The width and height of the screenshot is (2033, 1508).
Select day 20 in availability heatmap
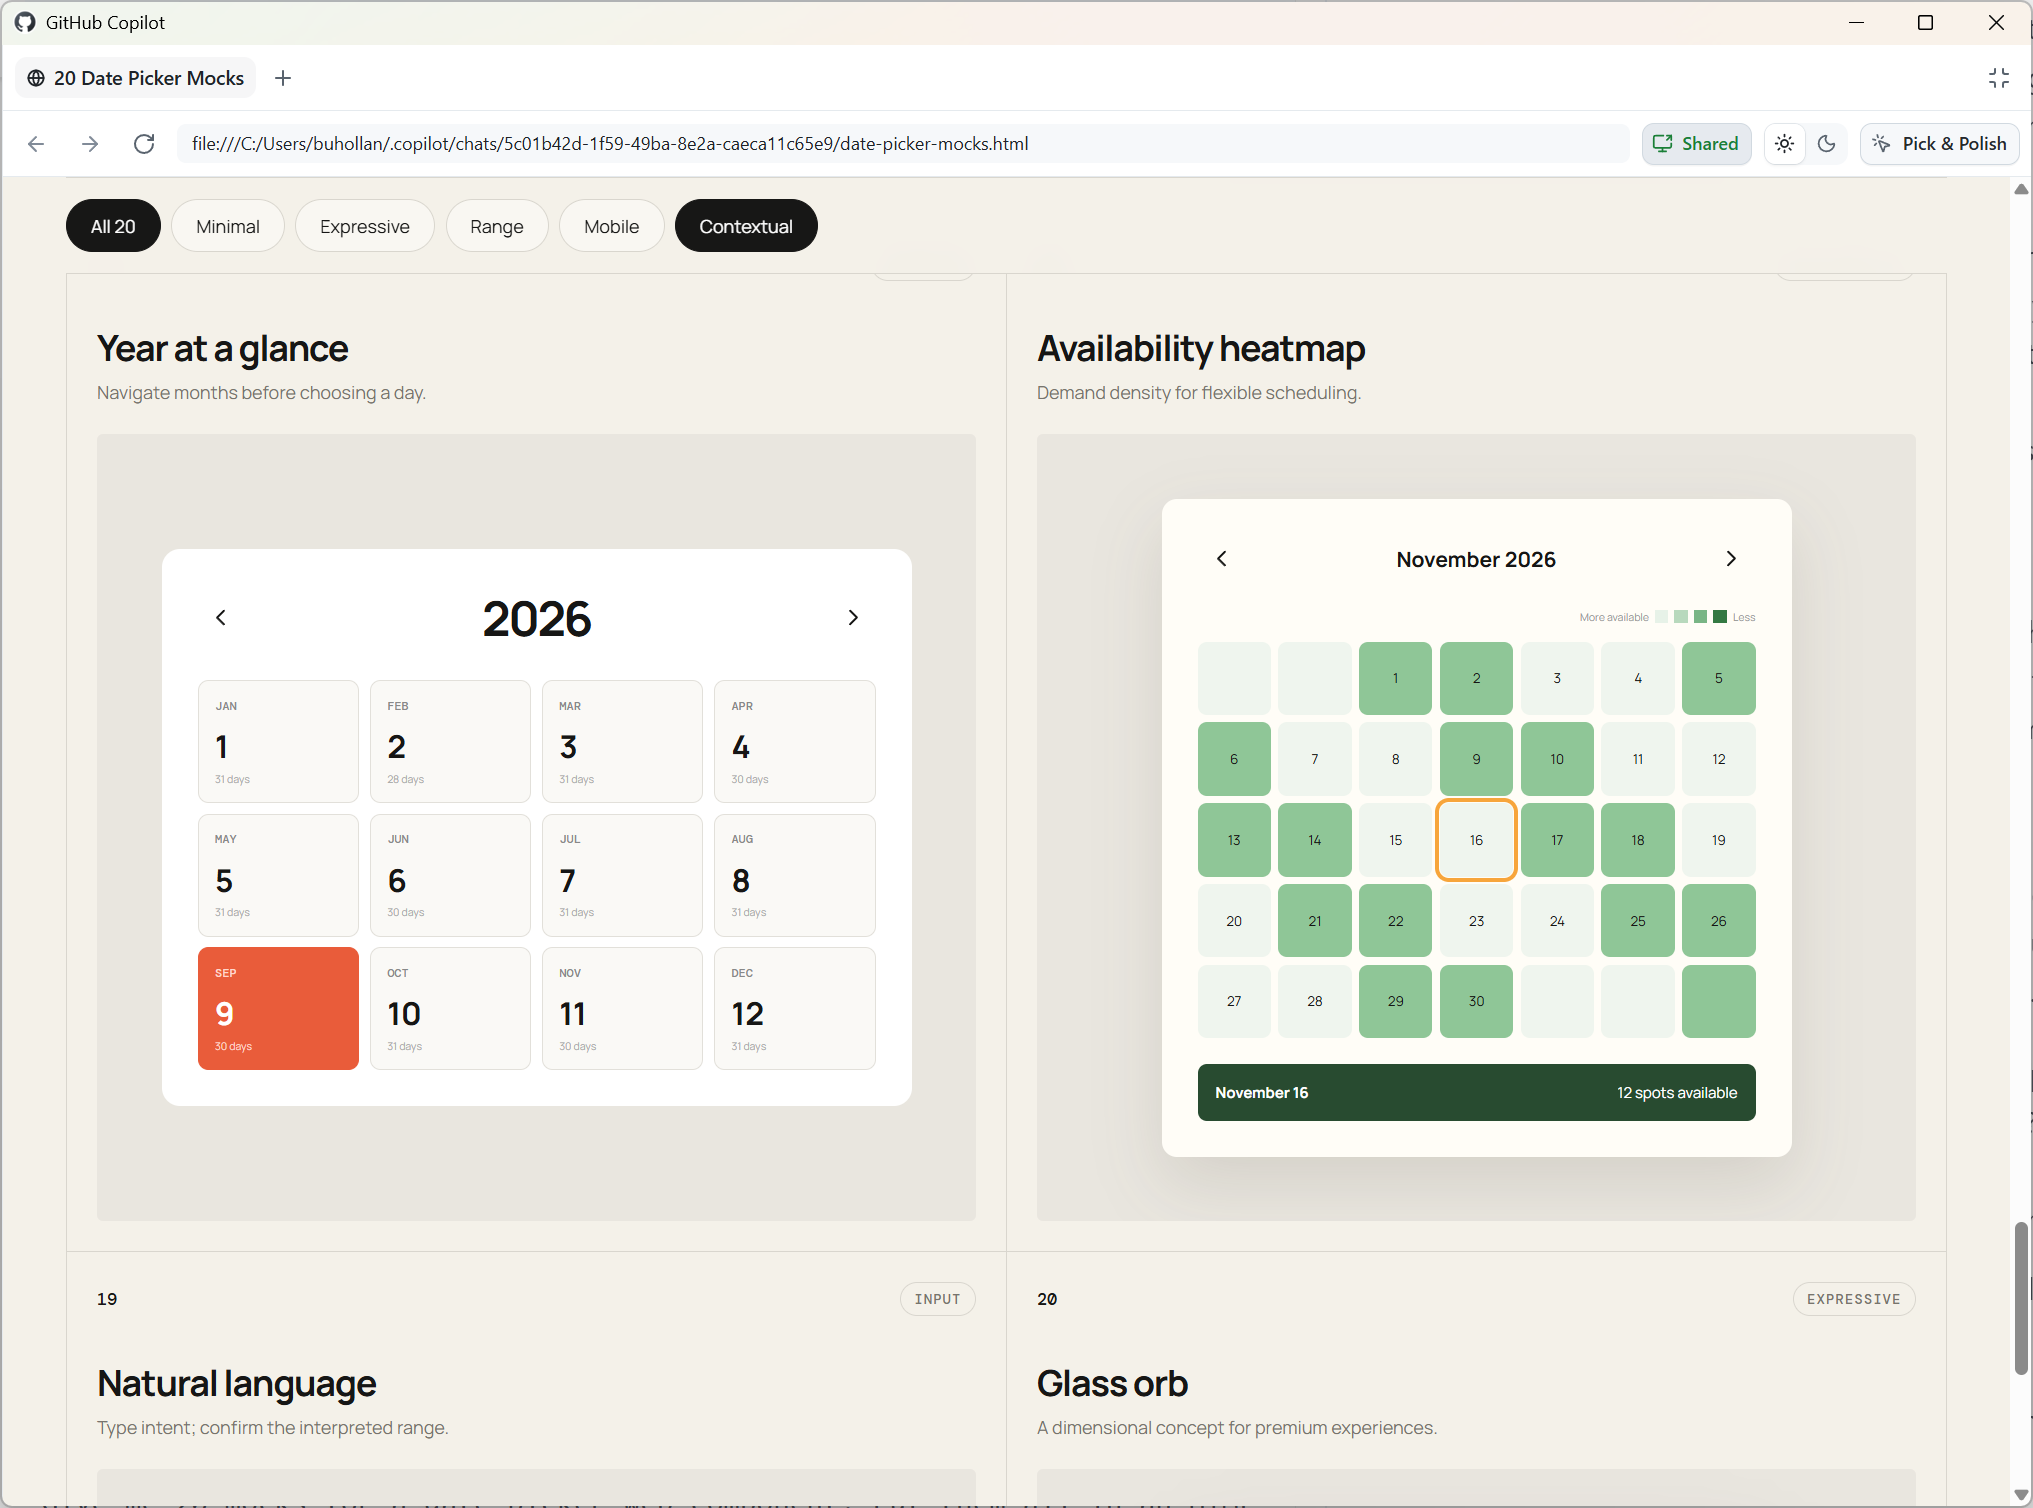1234,921
